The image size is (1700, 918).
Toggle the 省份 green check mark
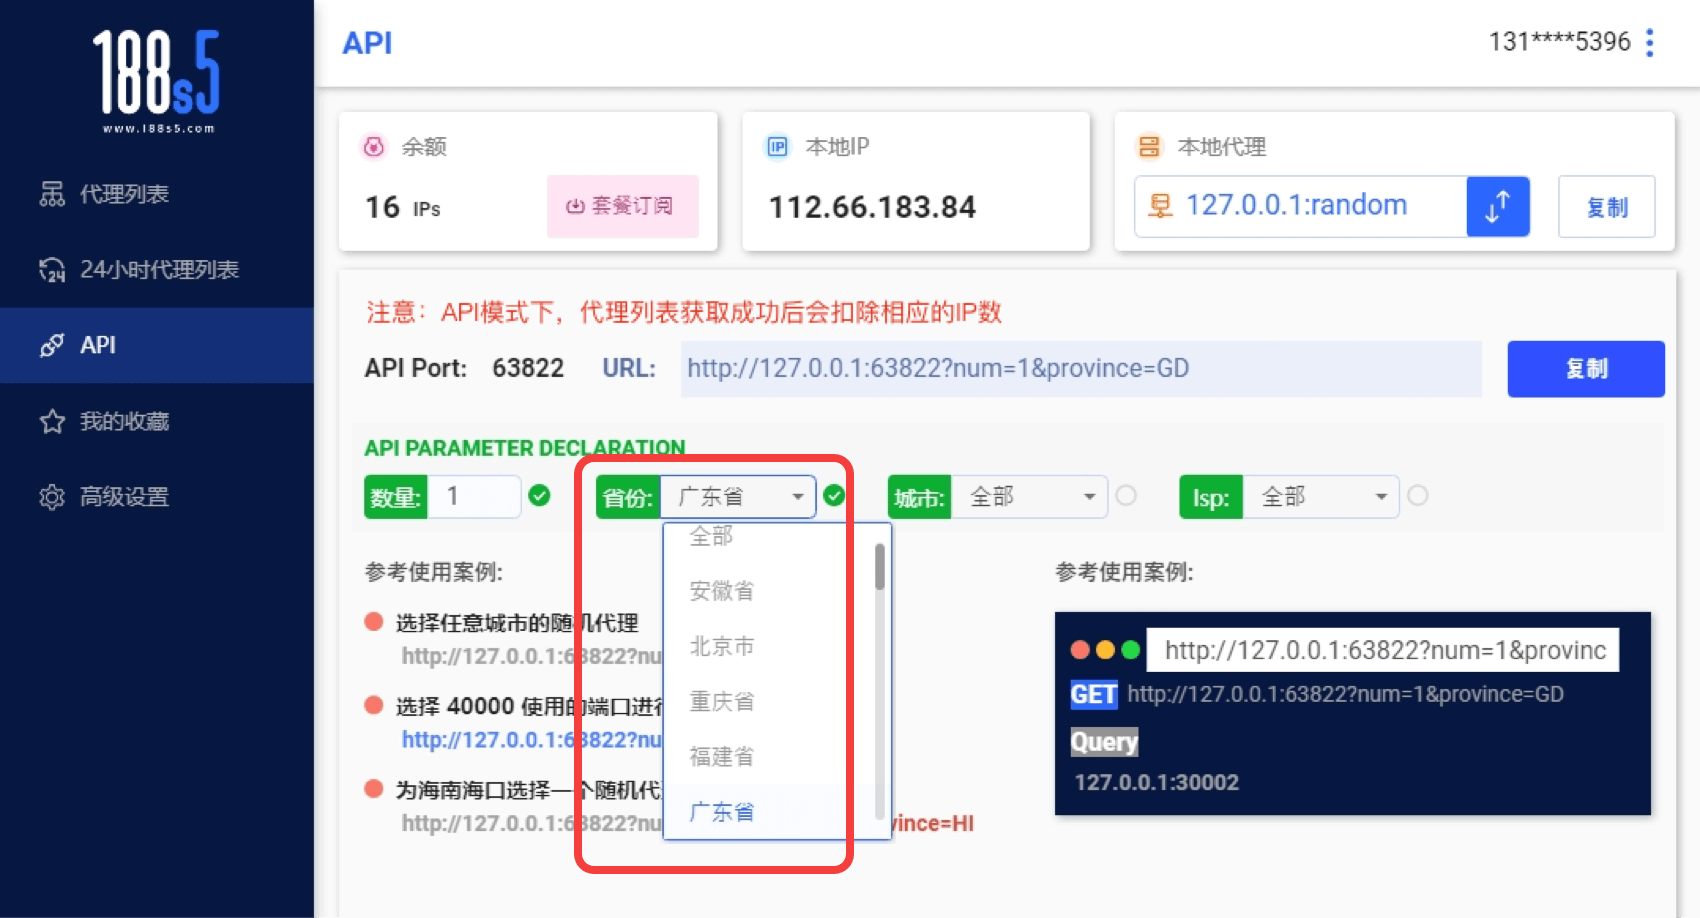tap(834, 495)
